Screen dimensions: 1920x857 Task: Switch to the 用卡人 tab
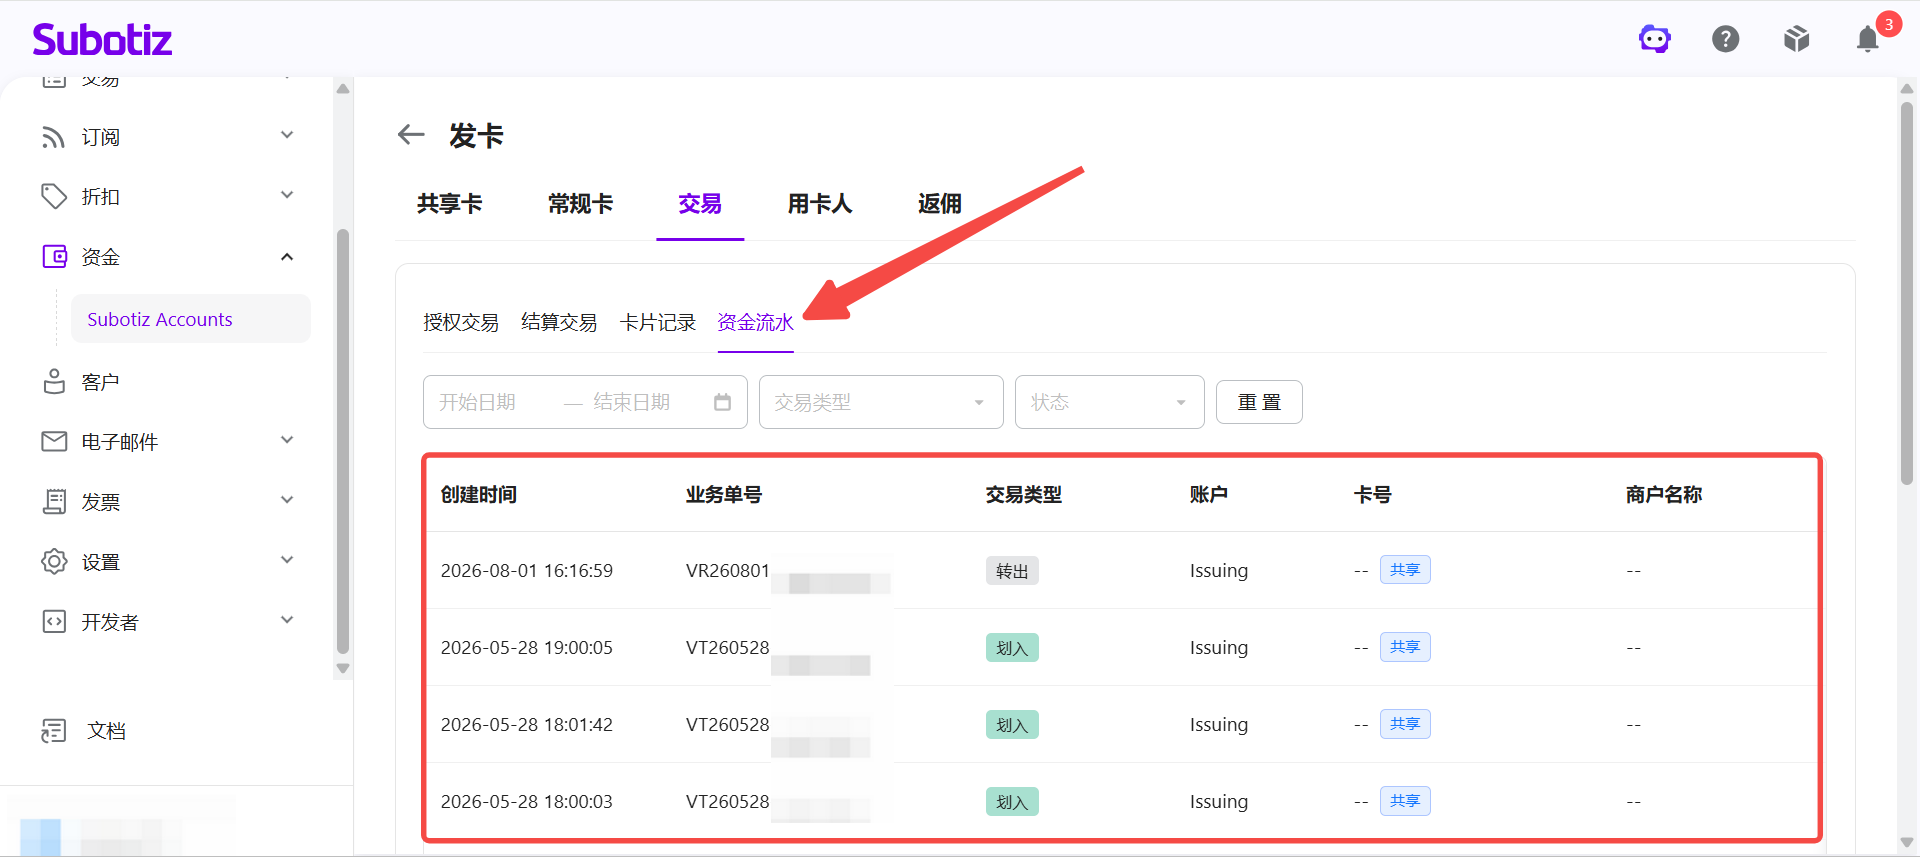click(x=820, y=204)
